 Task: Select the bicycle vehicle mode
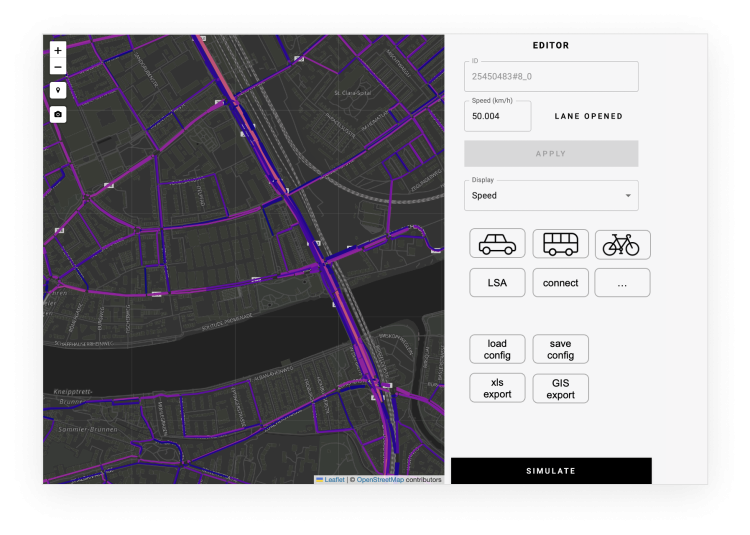622,244
